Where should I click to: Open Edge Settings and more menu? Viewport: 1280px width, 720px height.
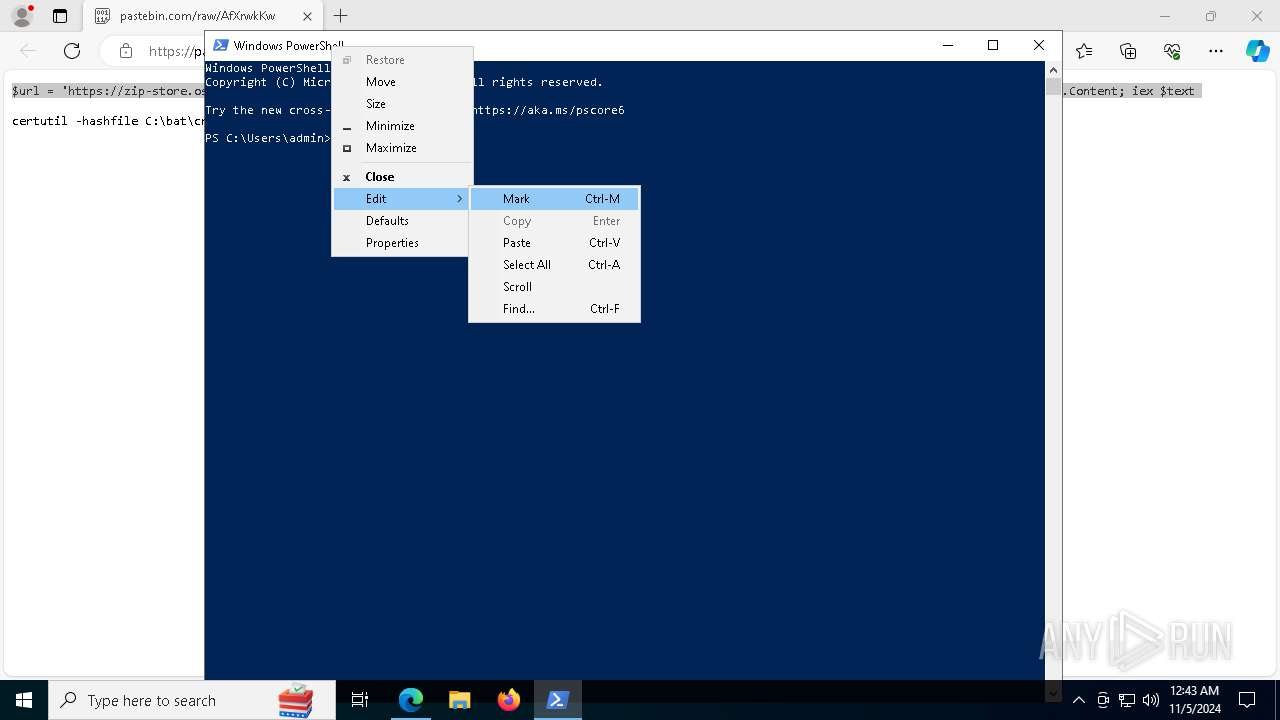coord(1216,51)
